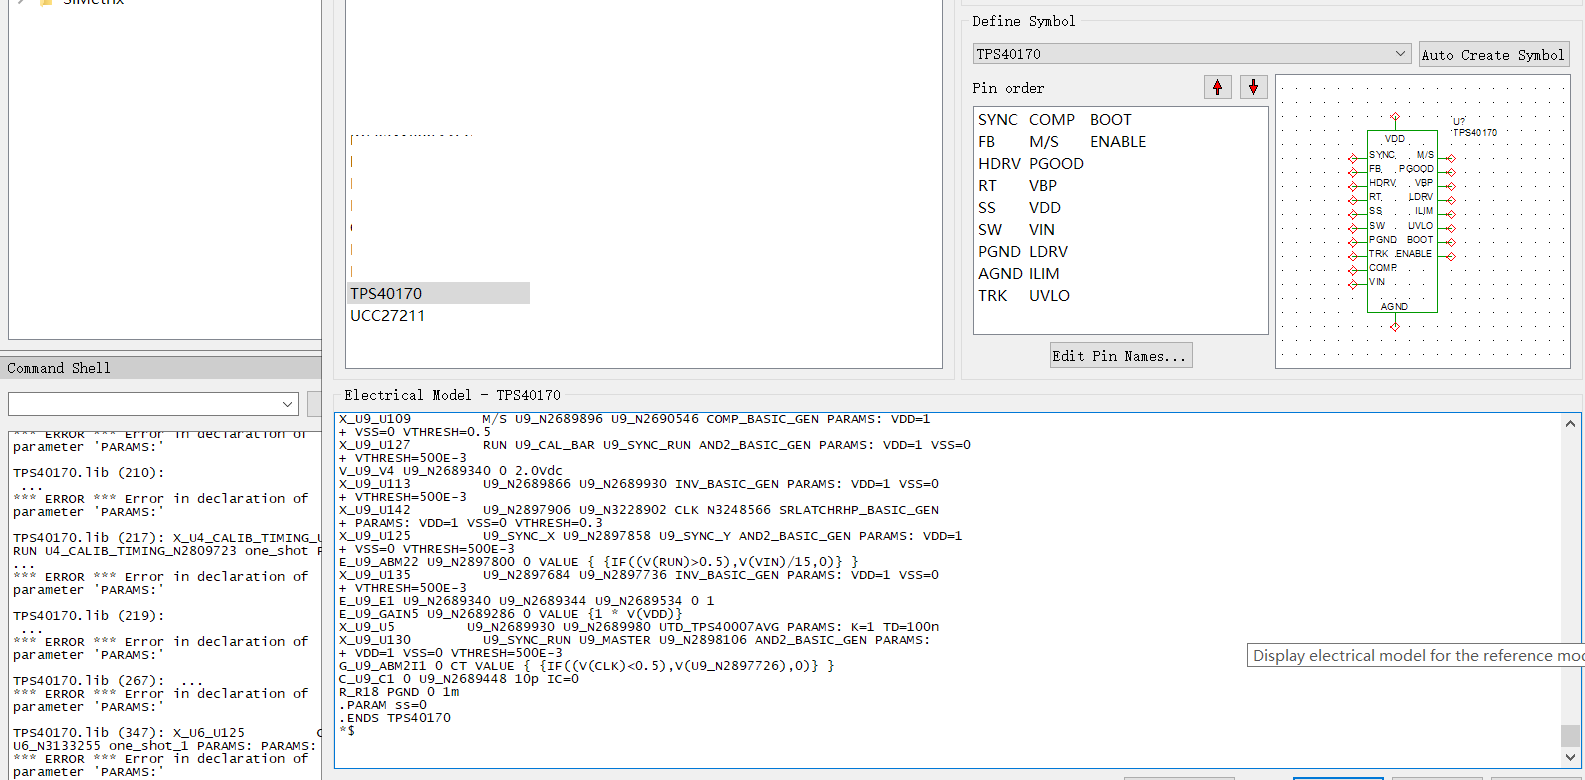Select the M/S pin in pin order
This screenshot has width=1585, height=780.
point(1044,142)
